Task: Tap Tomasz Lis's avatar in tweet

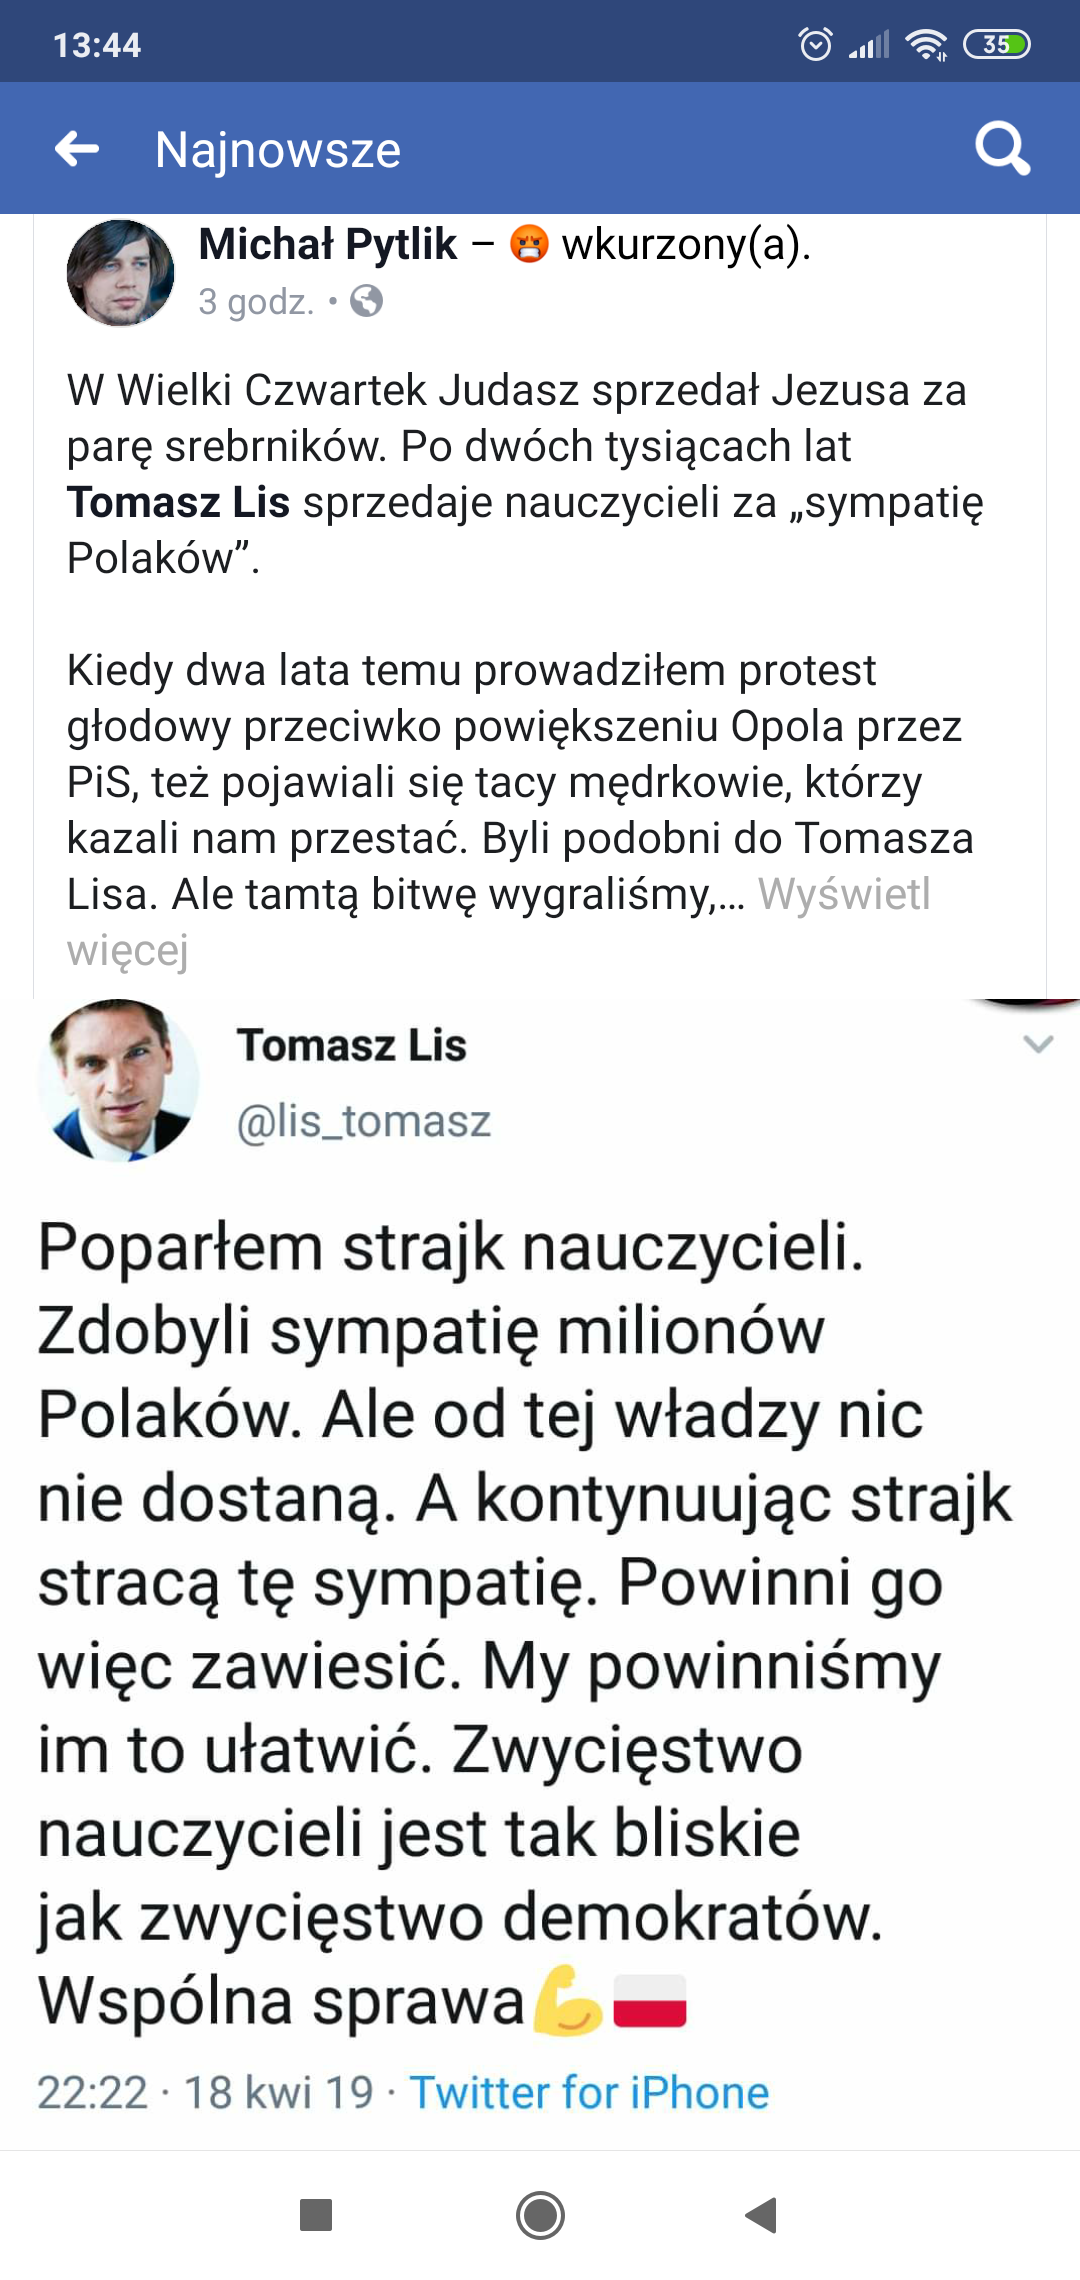Action: point(118,1080)
